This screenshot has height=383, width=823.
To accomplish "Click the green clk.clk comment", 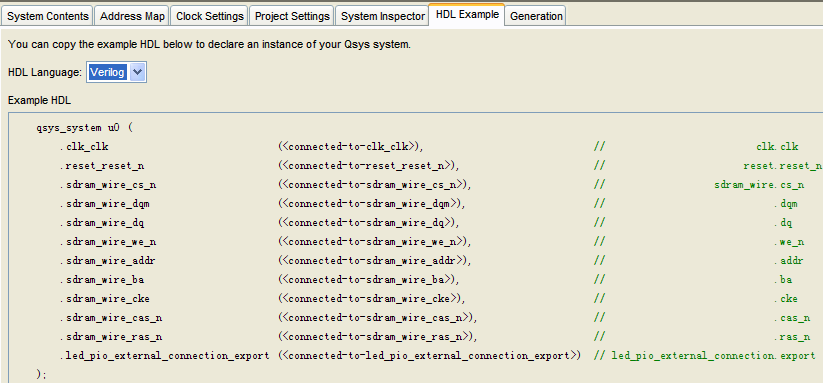I will coord(777,147).
